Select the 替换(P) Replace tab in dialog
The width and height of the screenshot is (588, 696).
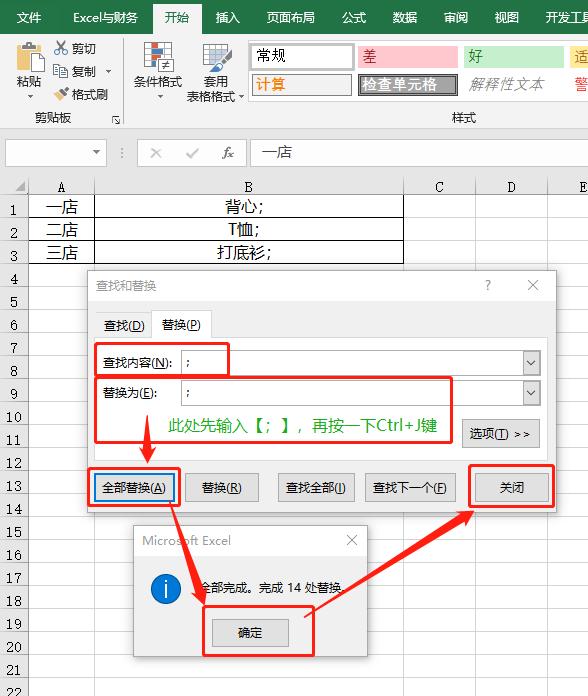click(x=181, y=325)
